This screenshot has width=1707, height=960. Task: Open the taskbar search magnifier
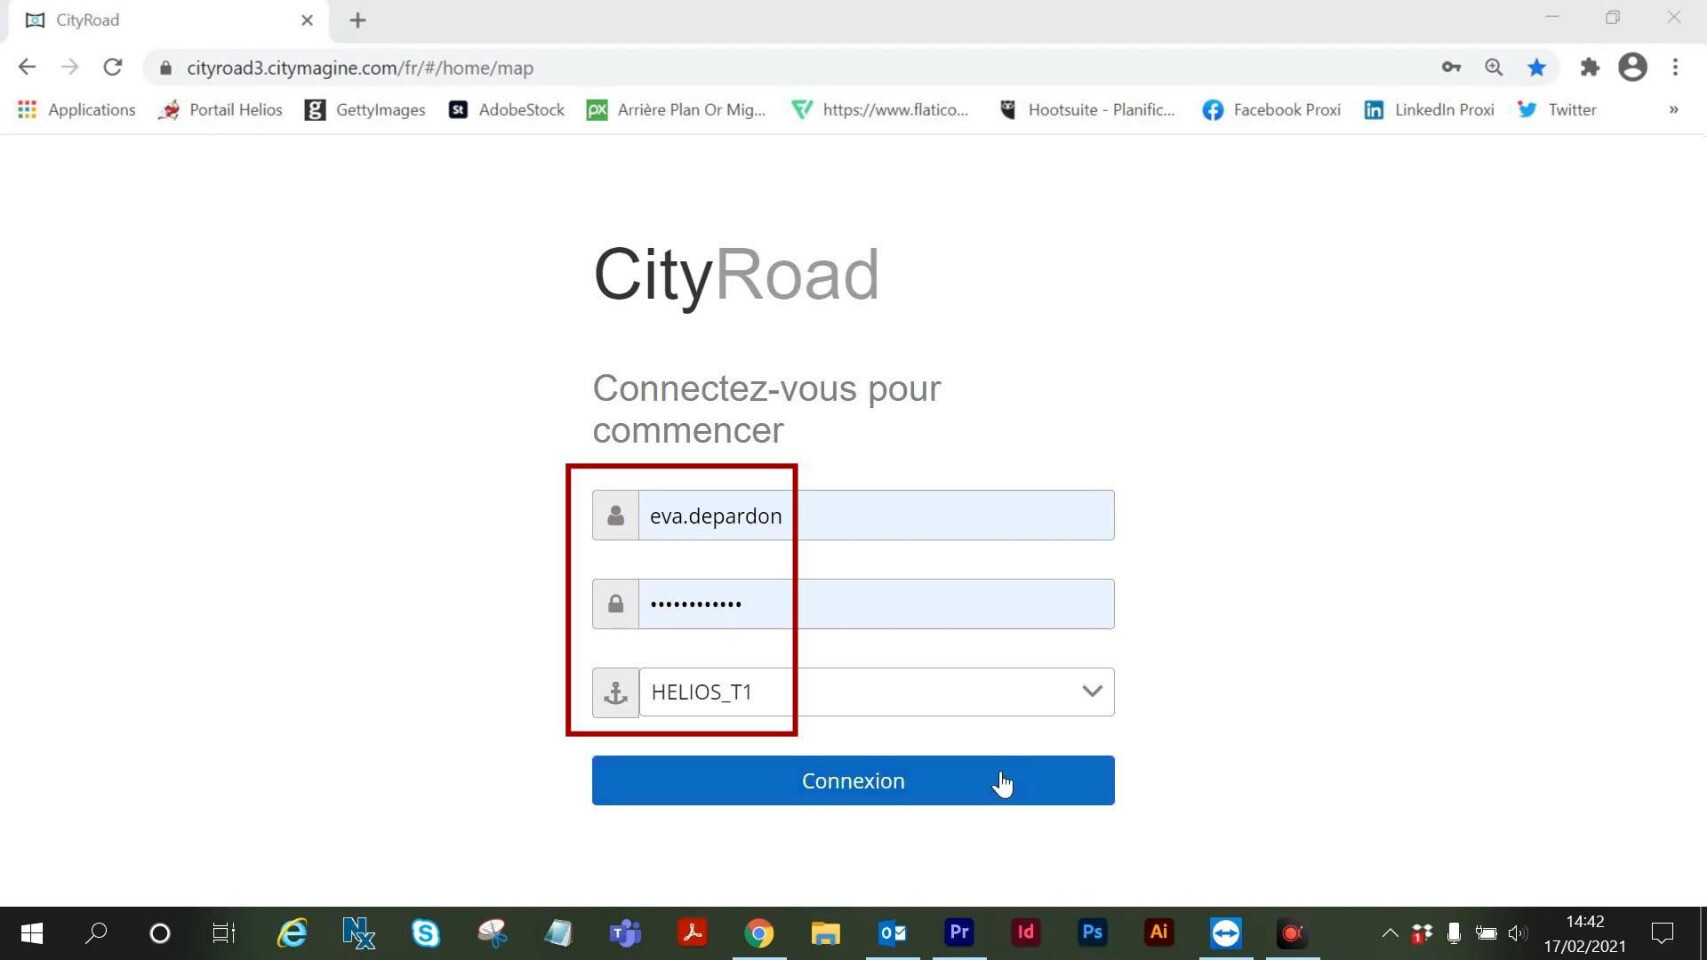point(96,933)
